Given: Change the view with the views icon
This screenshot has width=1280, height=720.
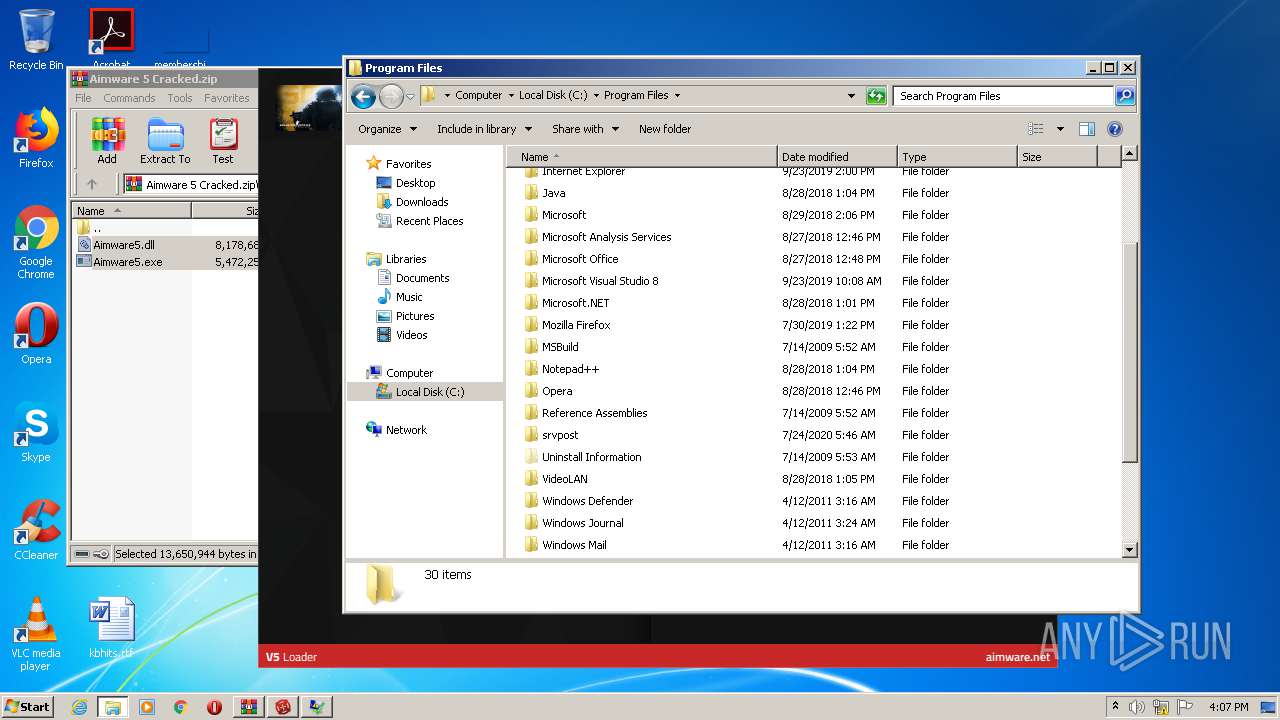Looking at the screenshot, I should pos(1036,129).
